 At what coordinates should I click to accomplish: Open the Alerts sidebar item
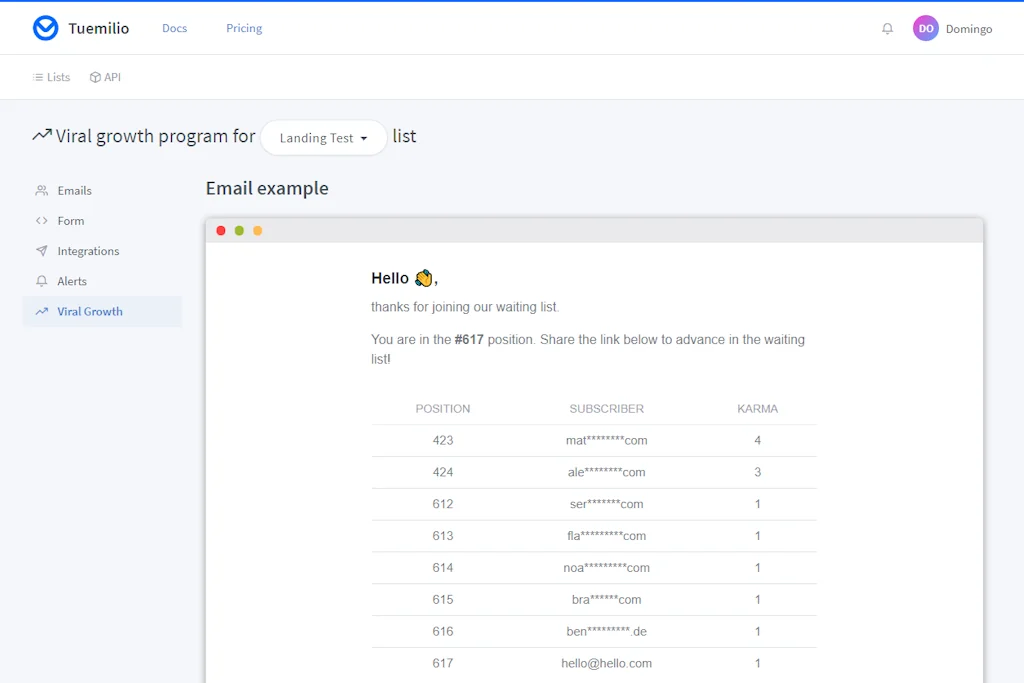(72, 281)
